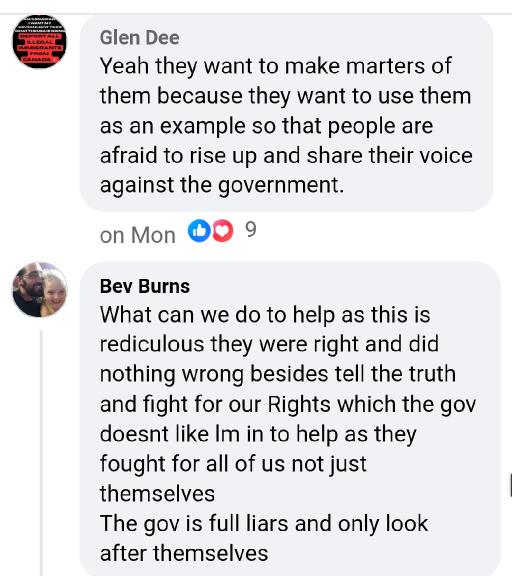Open Glen Dee's round profile picture

coord(40,42)
